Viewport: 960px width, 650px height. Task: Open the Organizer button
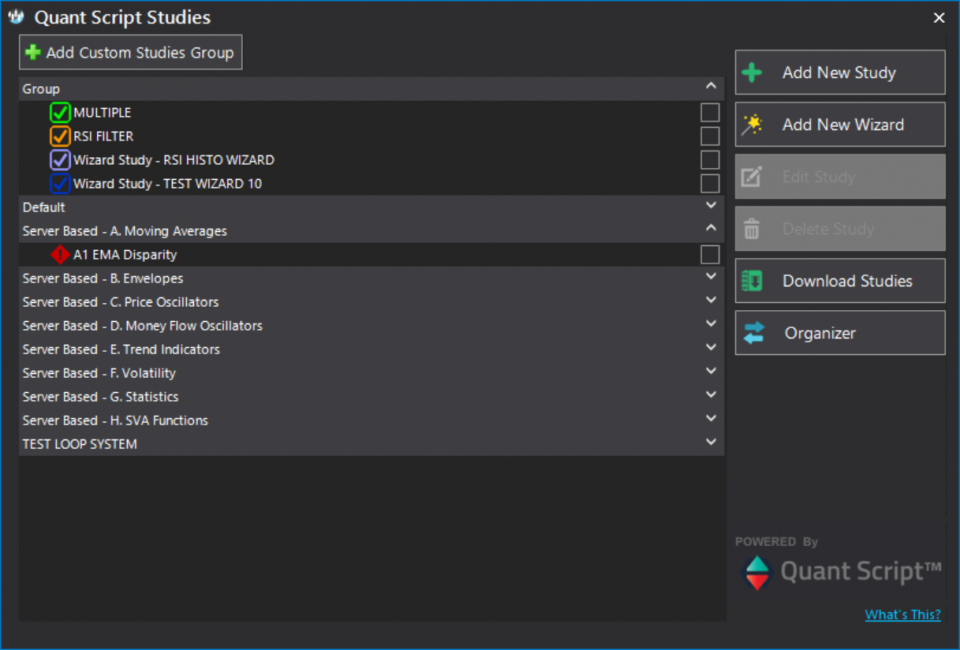pyautogui.click(x=840, y=333)
